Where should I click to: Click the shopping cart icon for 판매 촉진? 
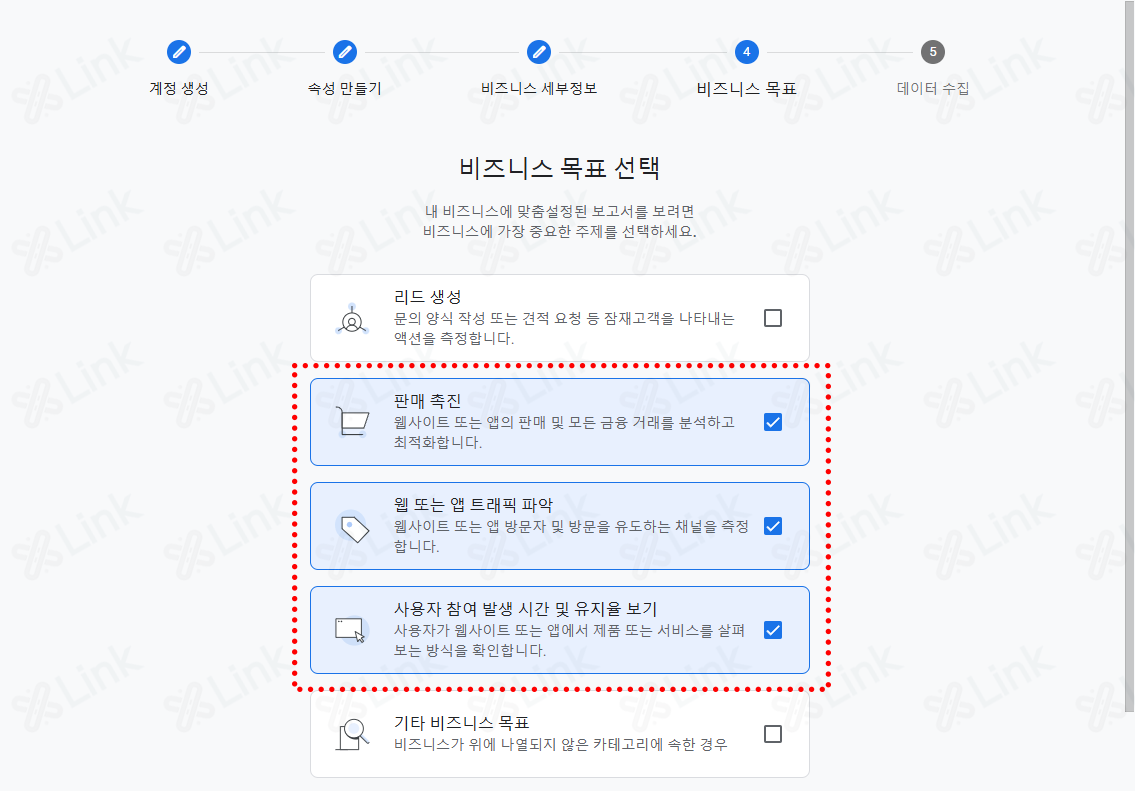click(353, 422)
